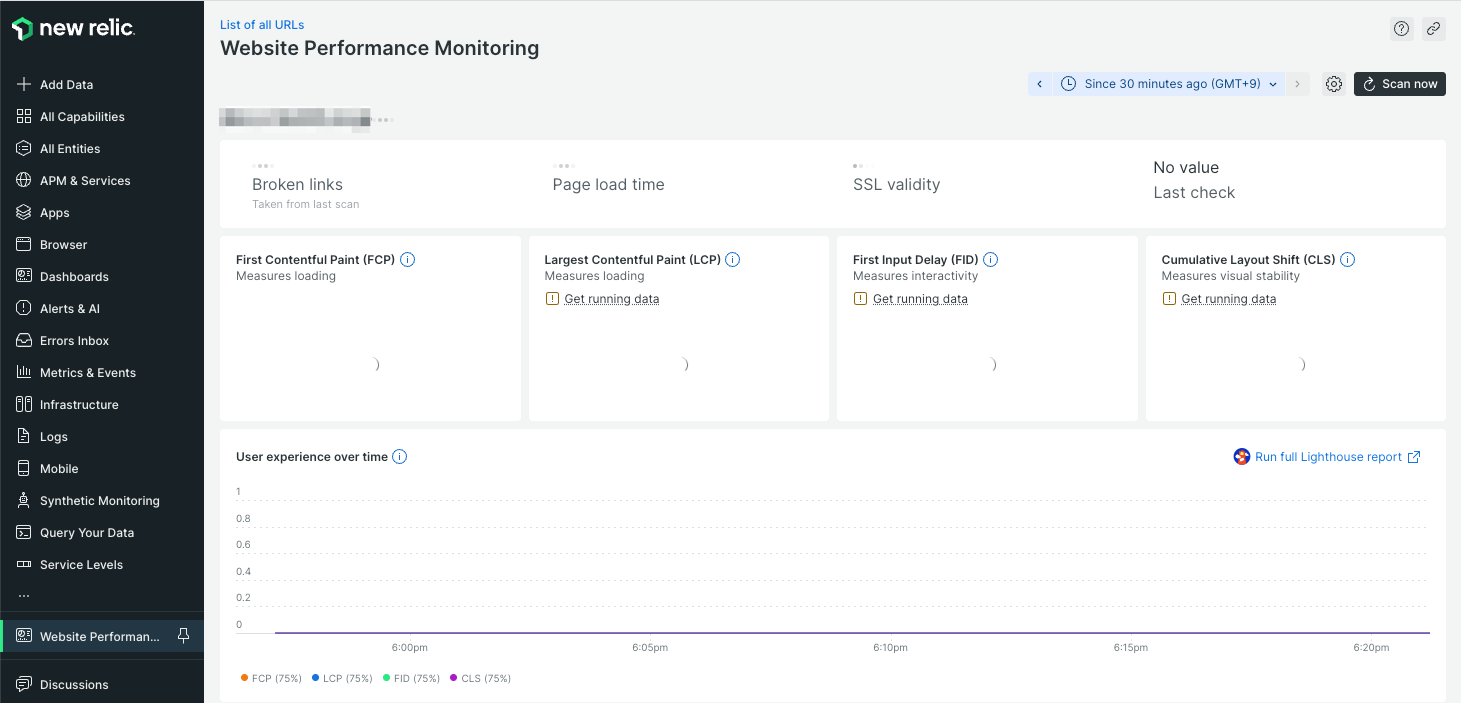Show info for Largest Contentful Paint
The image size is (1461, 703).
(x=732, y=260)
